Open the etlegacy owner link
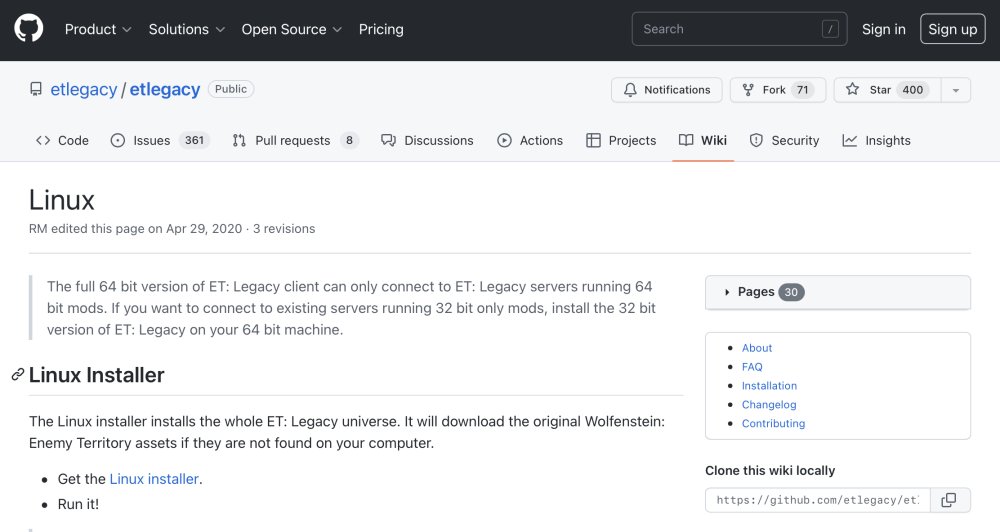The image size is (1000, 532). coord(84,89)
